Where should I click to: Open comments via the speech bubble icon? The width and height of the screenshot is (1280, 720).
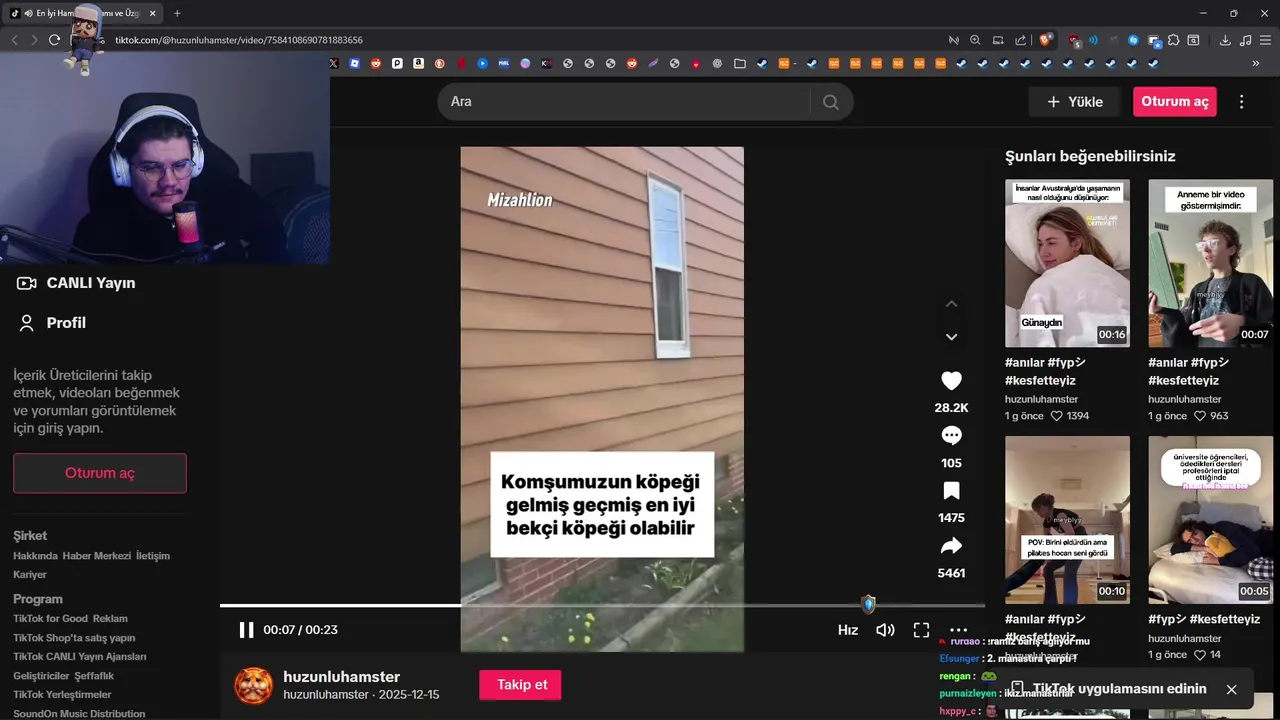coord(951,435)
